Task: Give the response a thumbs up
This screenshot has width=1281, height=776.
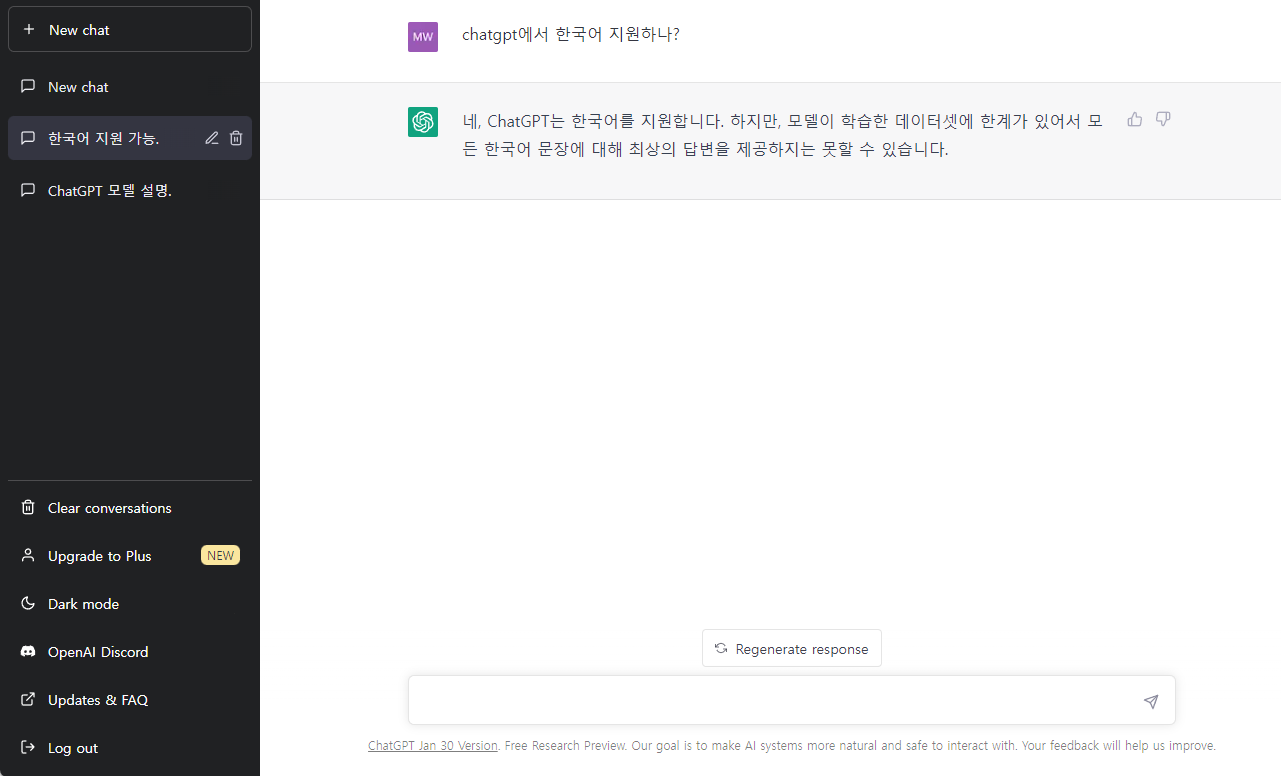Action: (x=1135, y=119)
